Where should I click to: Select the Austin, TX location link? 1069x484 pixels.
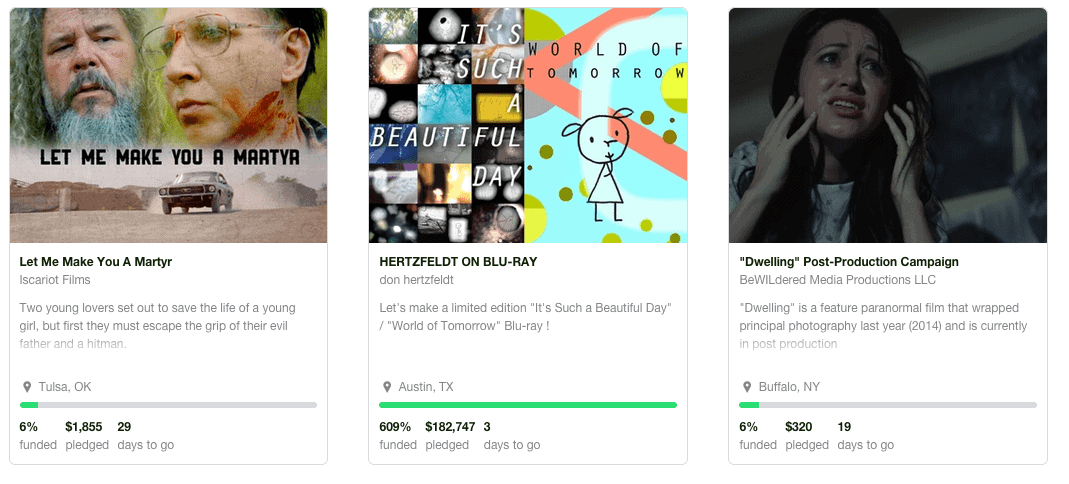point(427,387)
